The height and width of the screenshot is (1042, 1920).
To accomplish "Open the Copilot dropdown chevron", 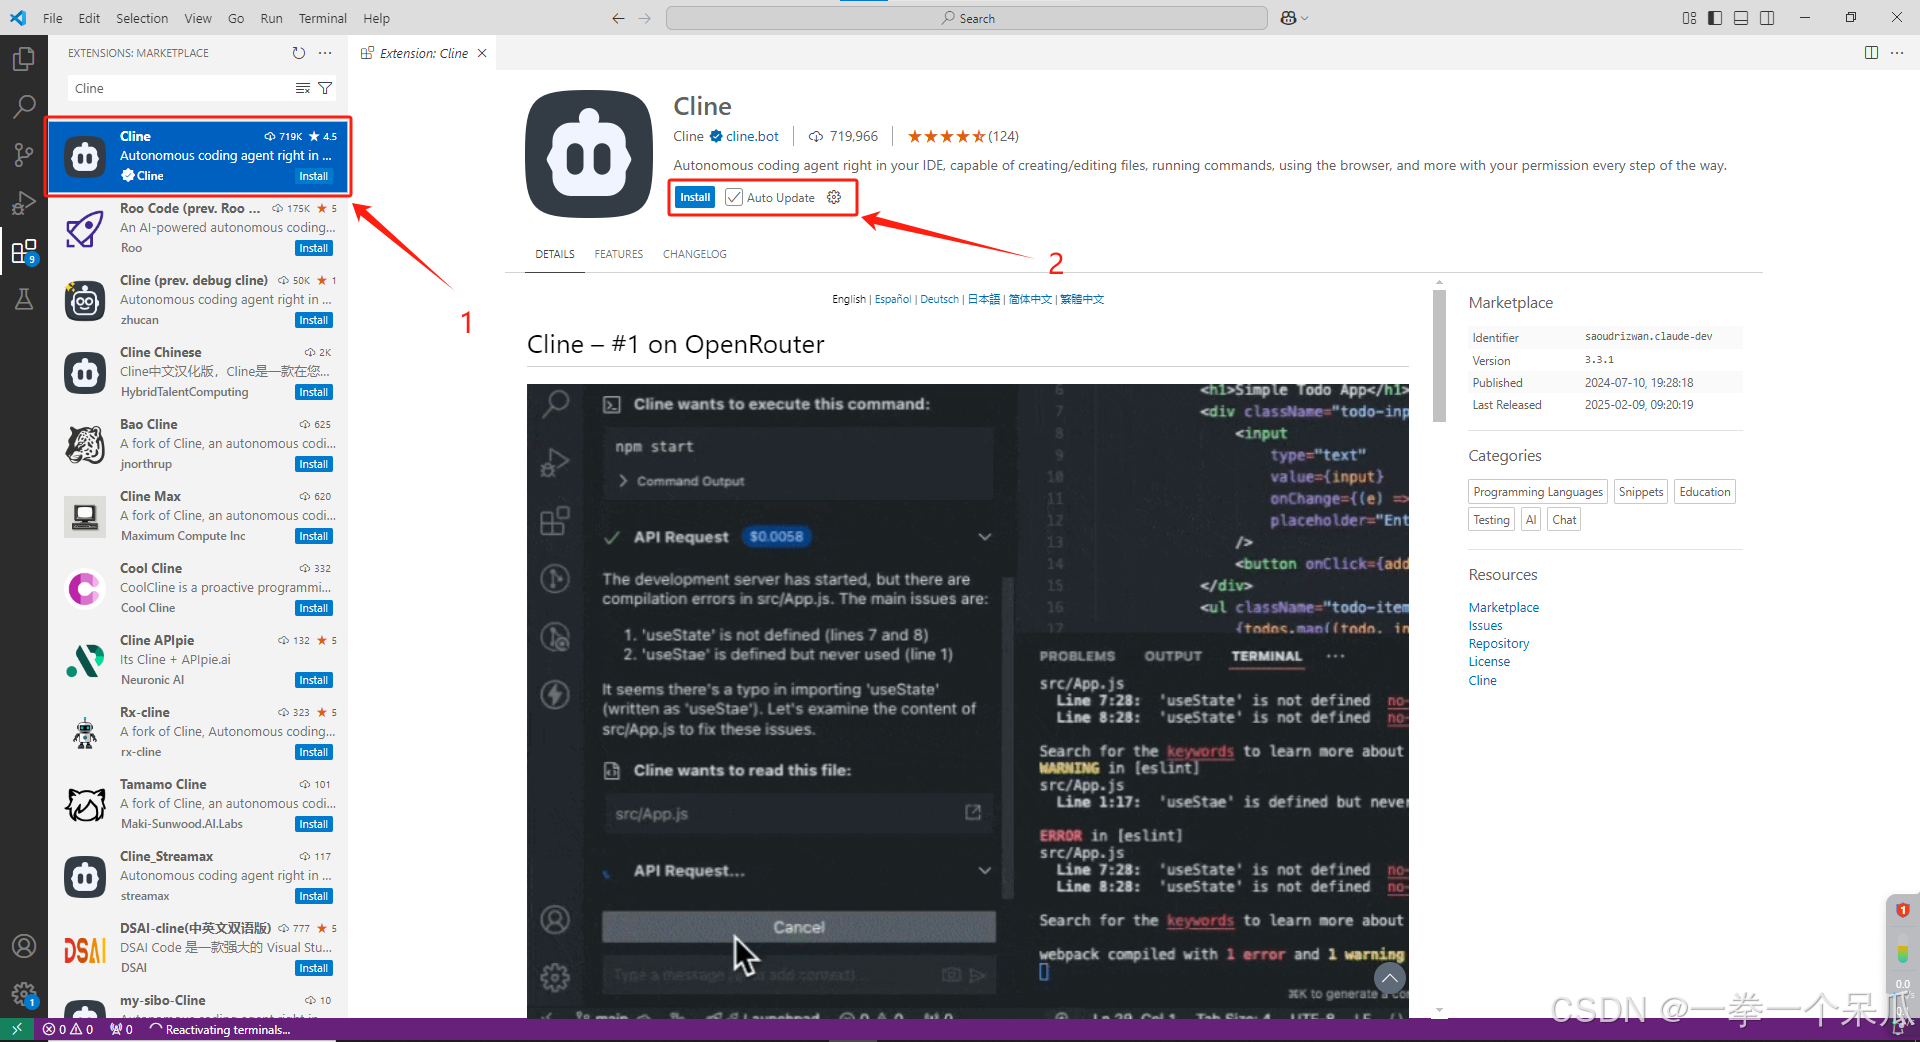I will [1305, 18].
